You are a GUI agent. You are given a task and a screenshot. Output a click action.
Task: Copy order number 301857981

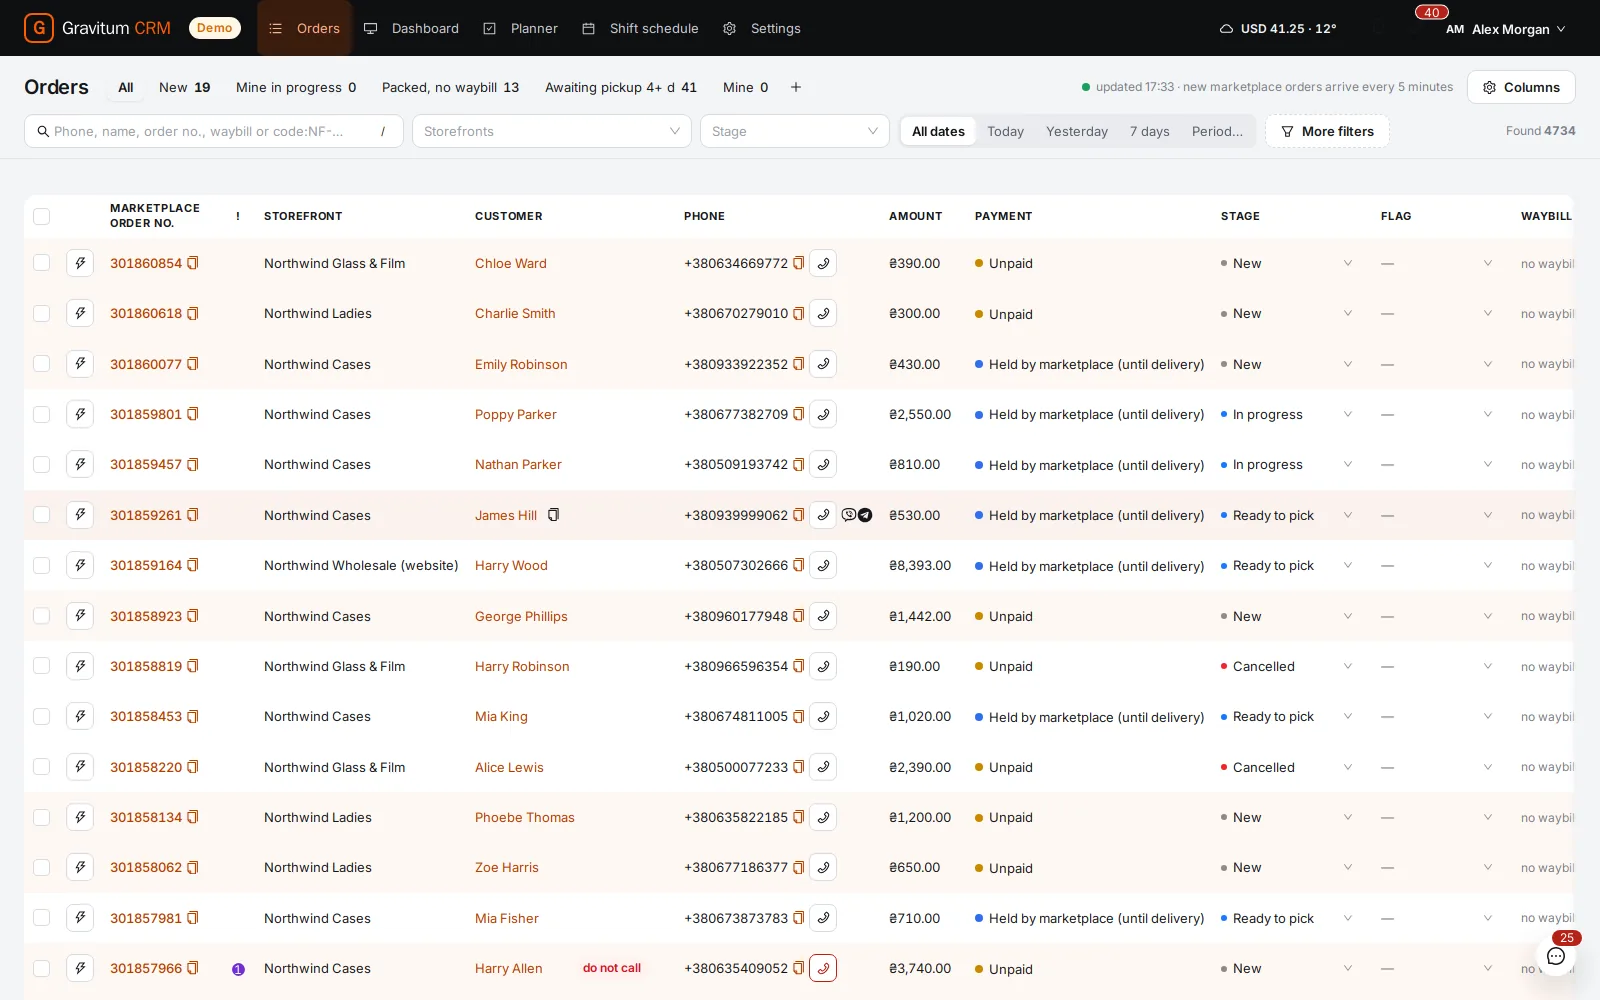(193, 918)
